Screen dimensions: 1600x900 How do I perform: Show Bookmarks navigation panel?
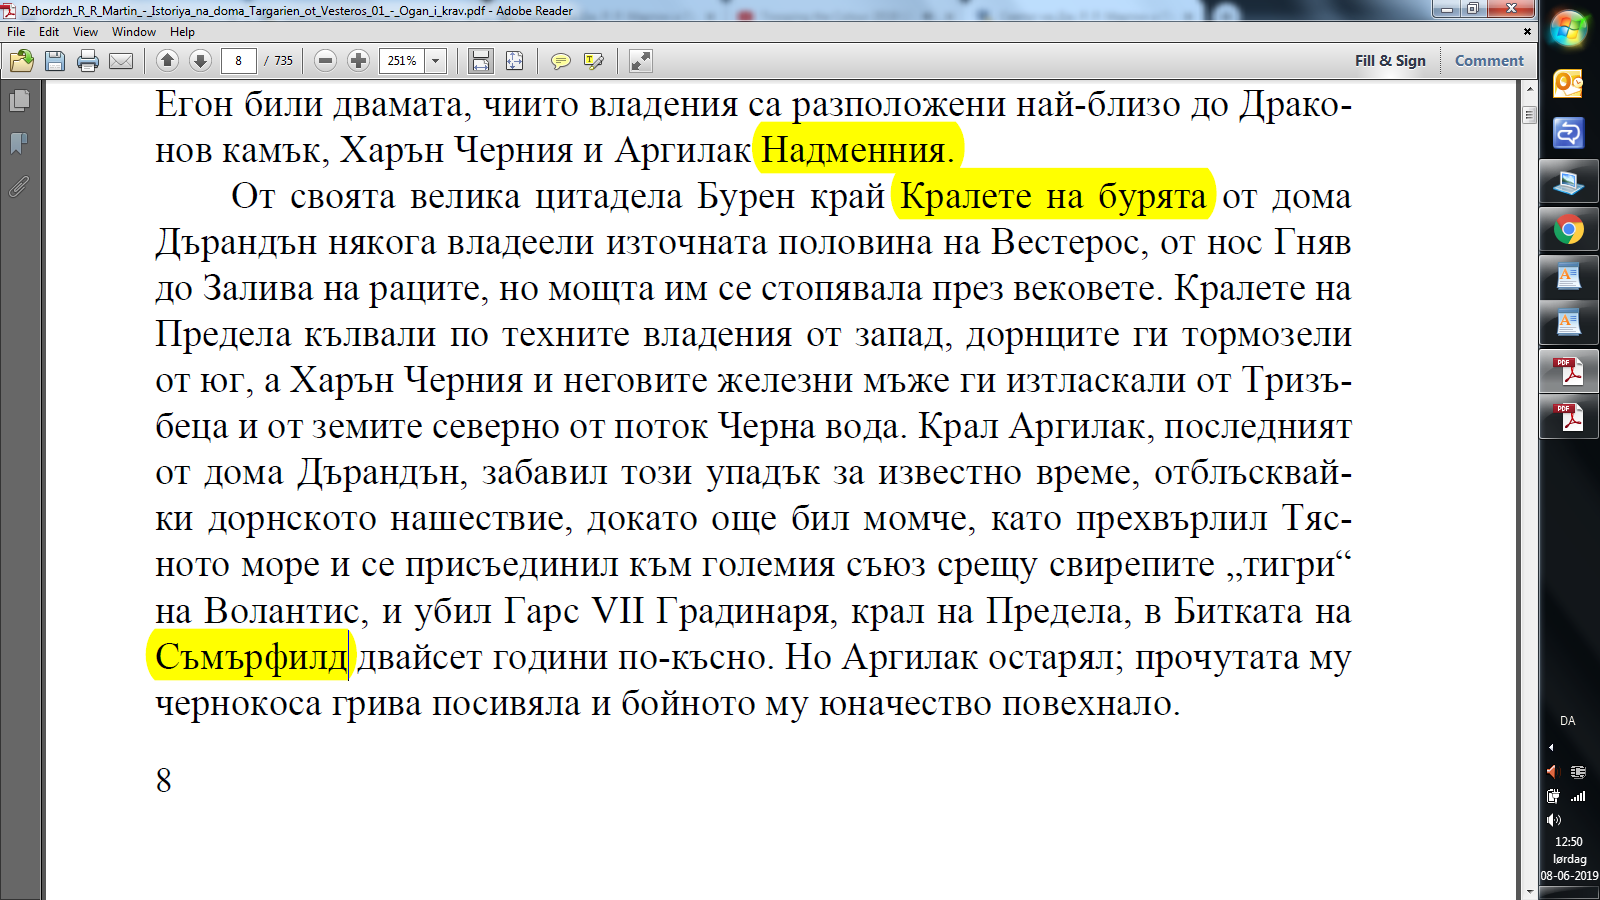19,143
